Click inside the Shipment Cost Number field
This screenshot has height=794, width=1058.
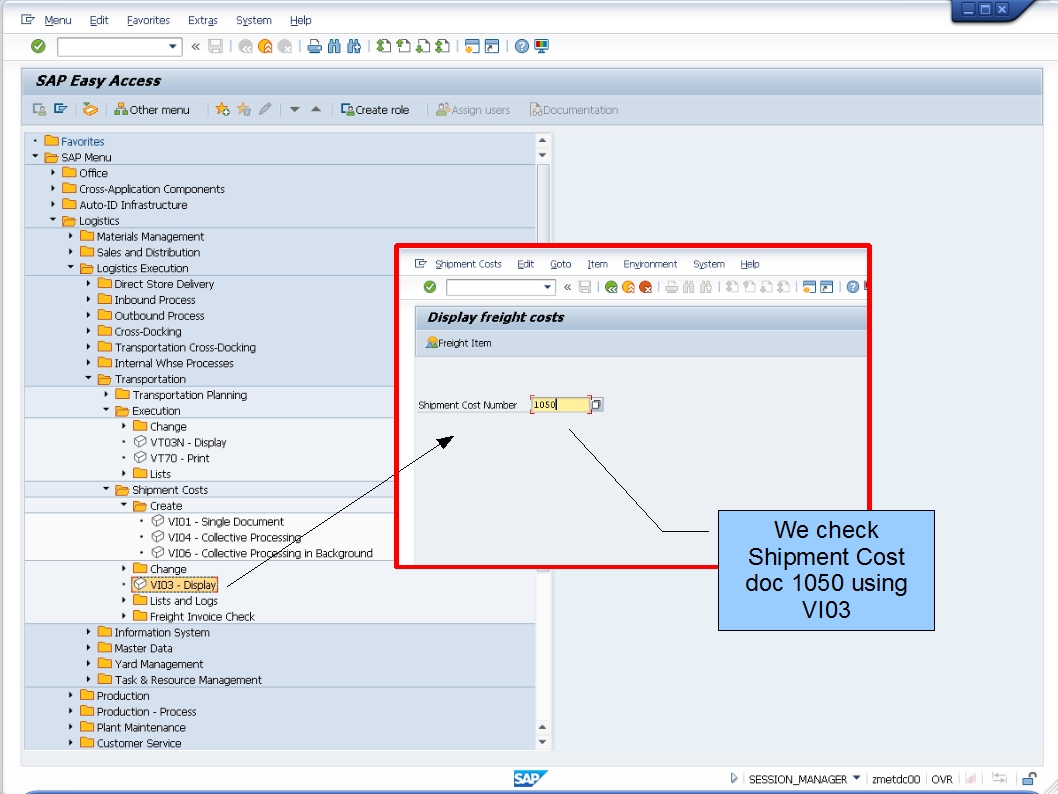tap(560, 404)
